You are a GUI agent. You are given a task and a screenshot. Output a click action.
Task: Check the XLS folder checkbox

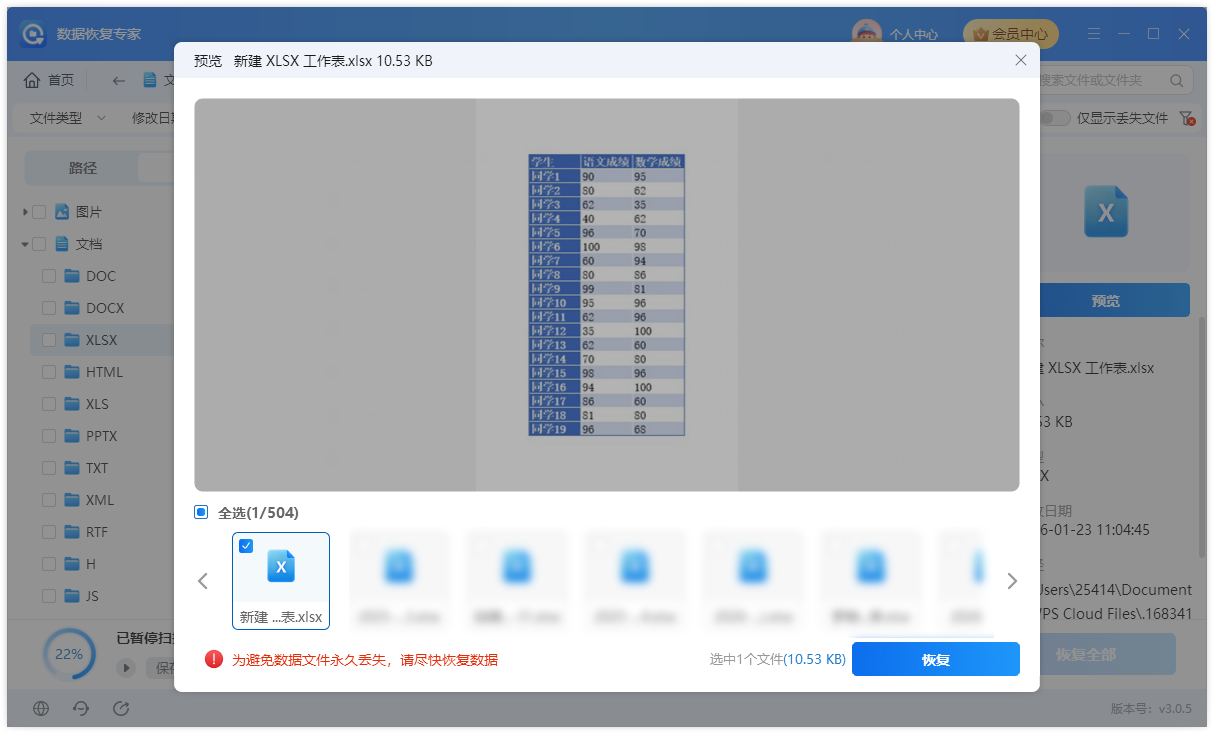coord(49,404)
